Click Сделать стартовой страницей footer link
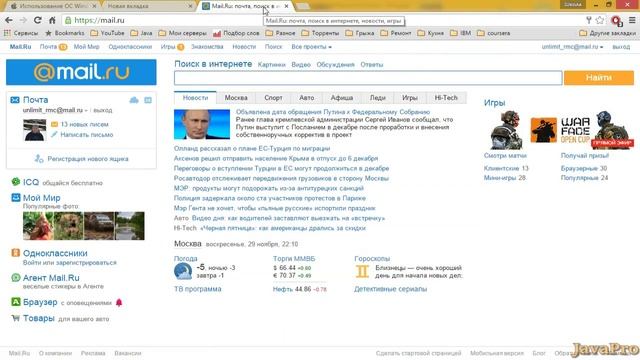640x360 pixels. click(418, 353)
